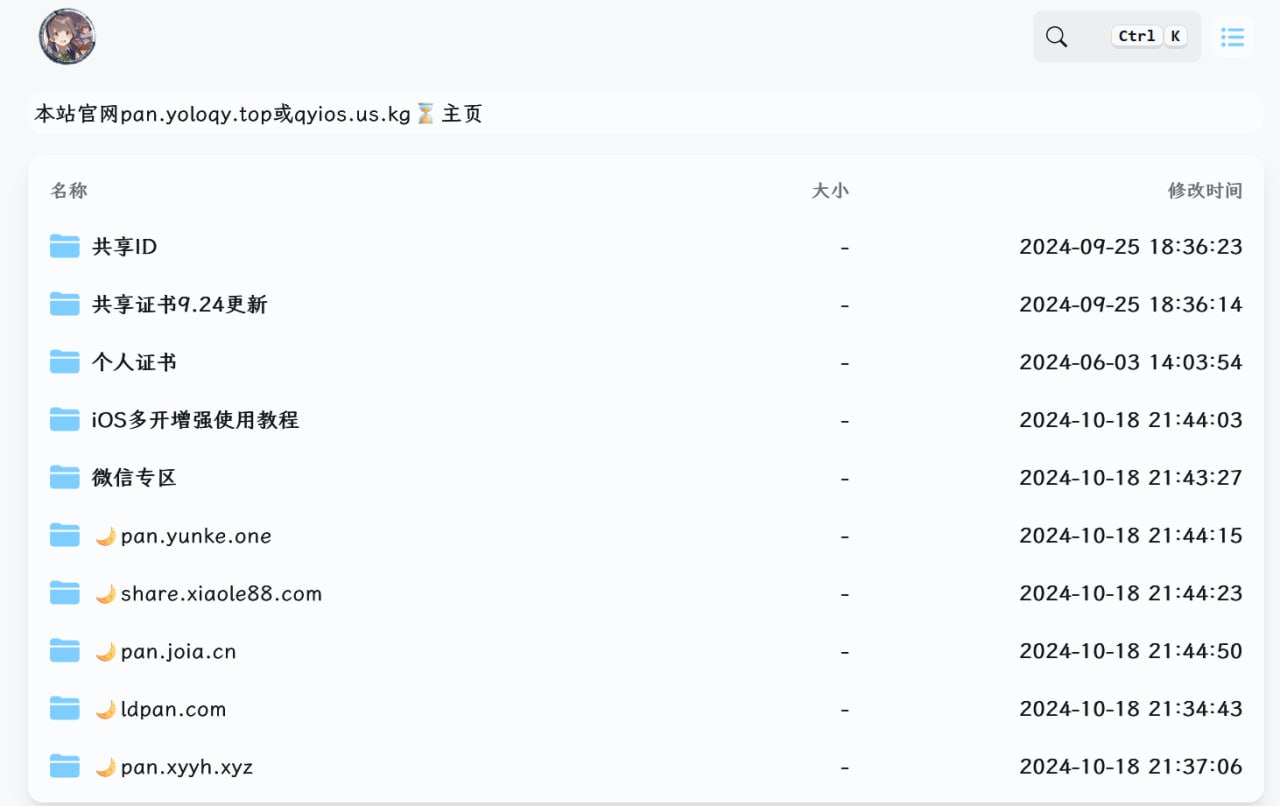1280x806 pixels.
Task: Click moon emoji beside ldpan.com
Action: 105,711
